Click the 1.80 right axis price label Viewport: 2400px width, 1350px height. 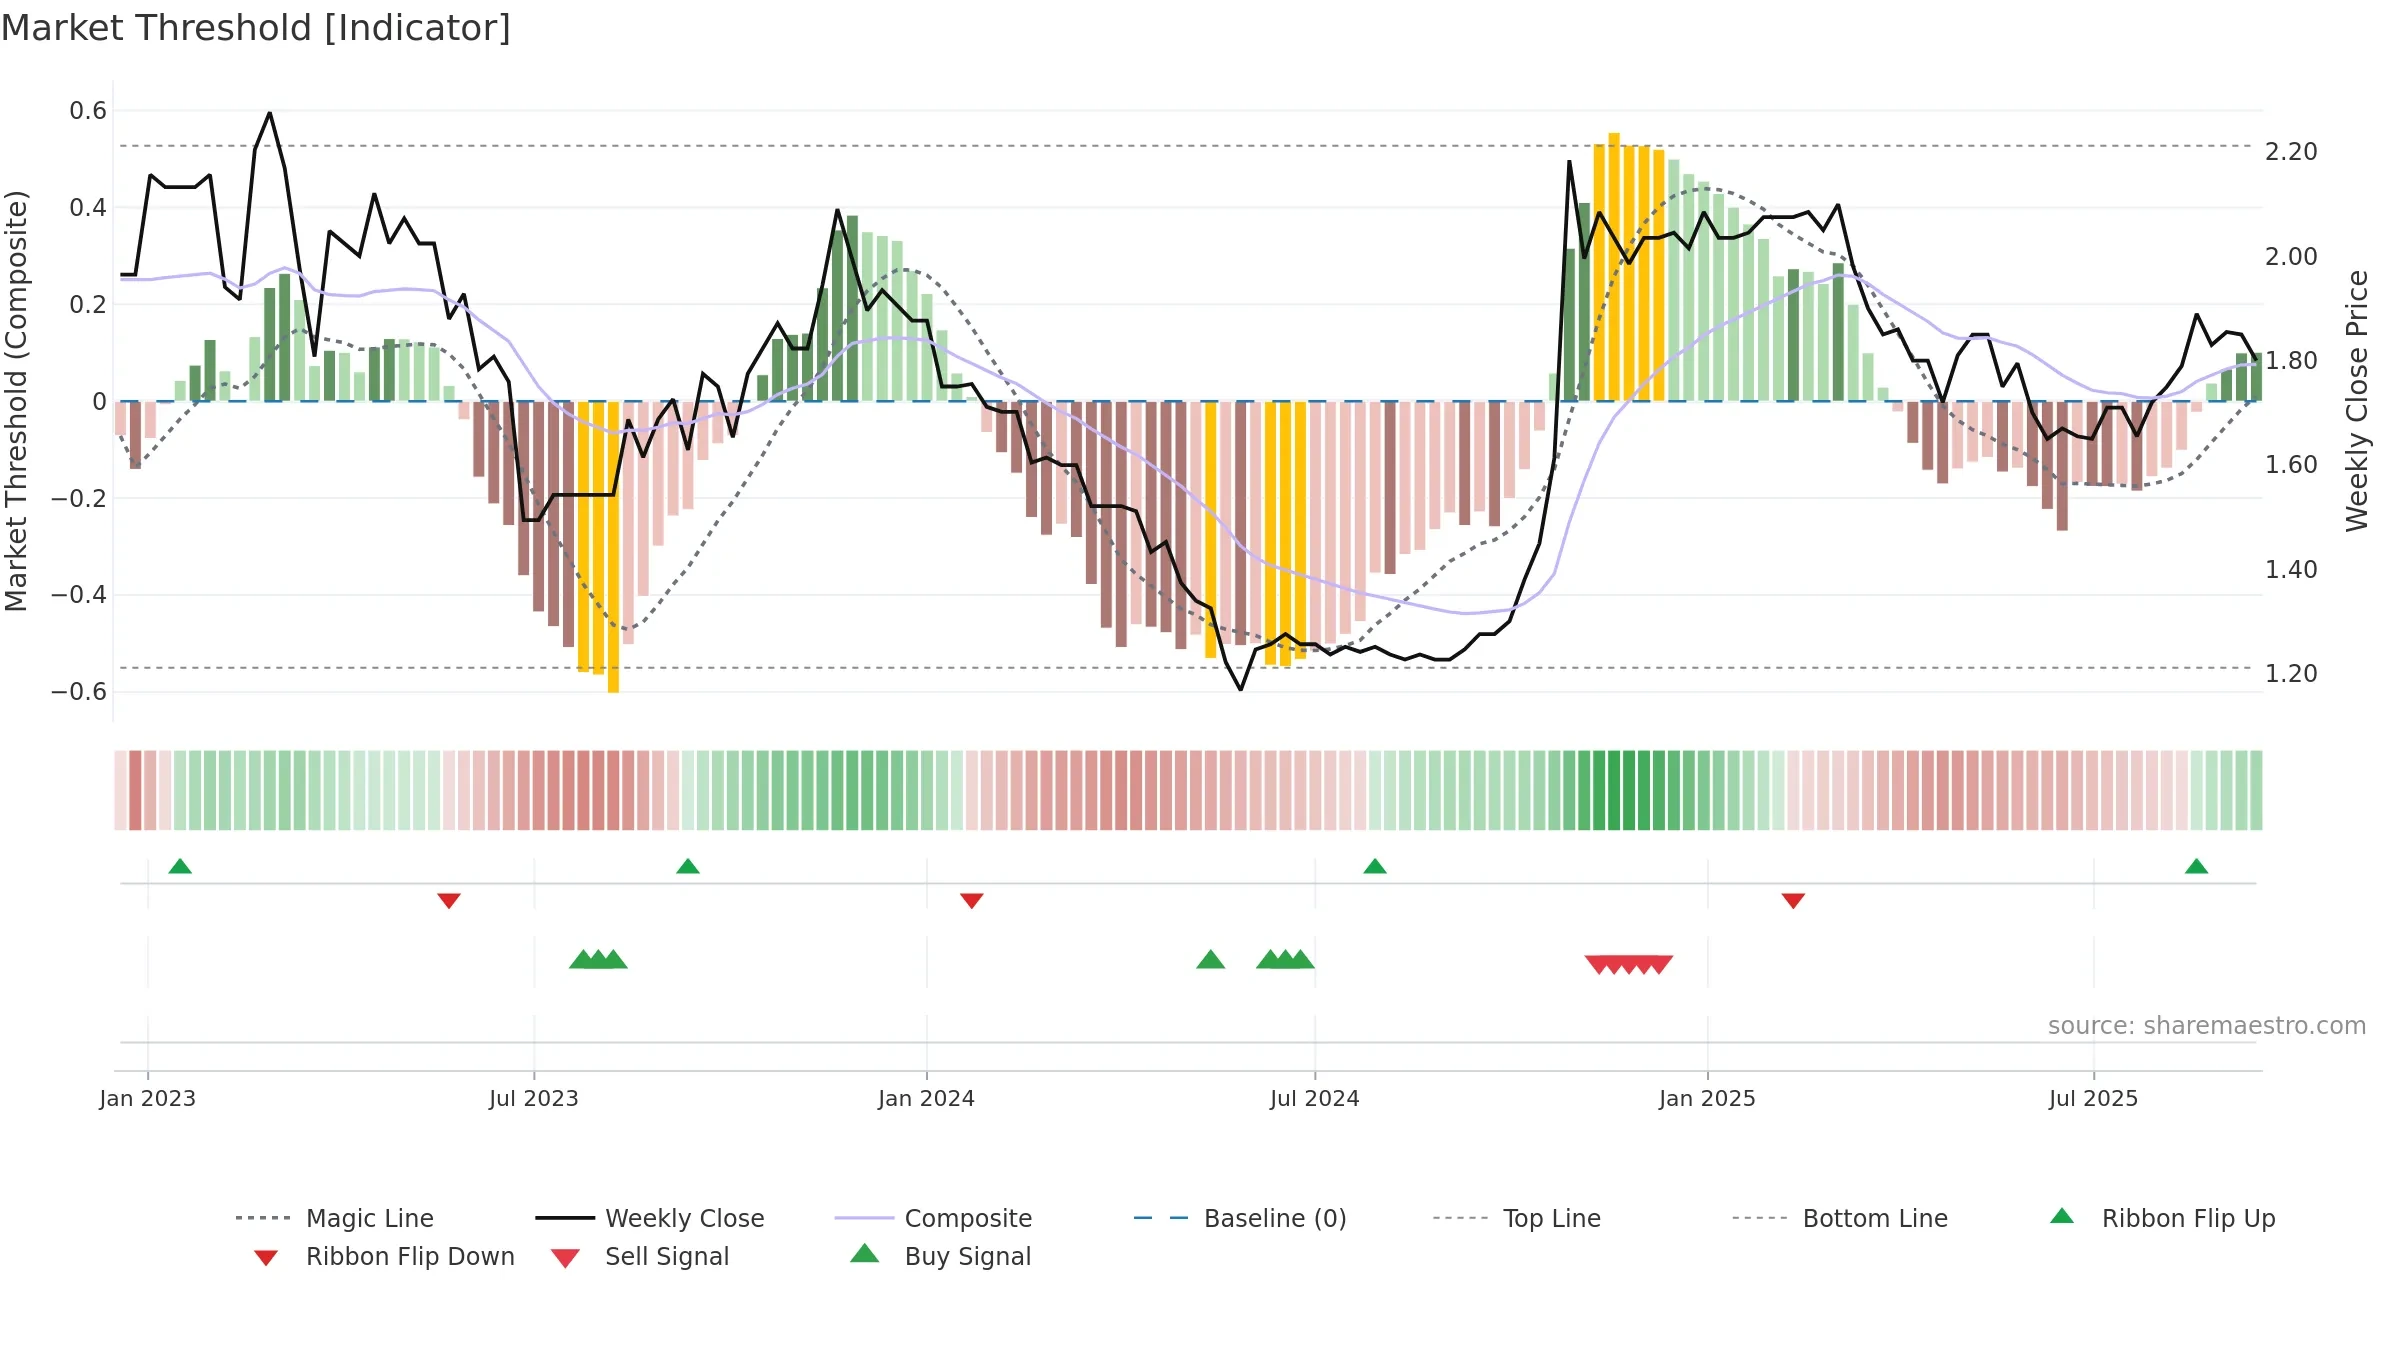coord(2291,361)
